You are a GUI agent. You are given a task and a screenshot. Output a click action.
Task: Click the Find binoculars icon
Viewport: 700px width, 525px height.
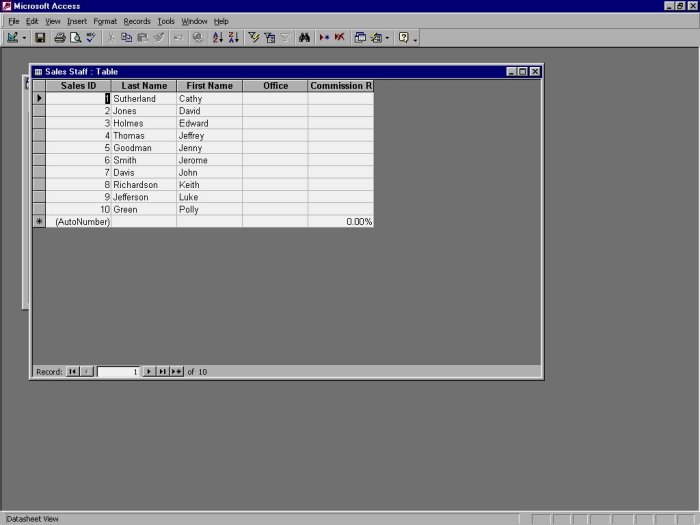pyautogui.click(x=304, y=38)
